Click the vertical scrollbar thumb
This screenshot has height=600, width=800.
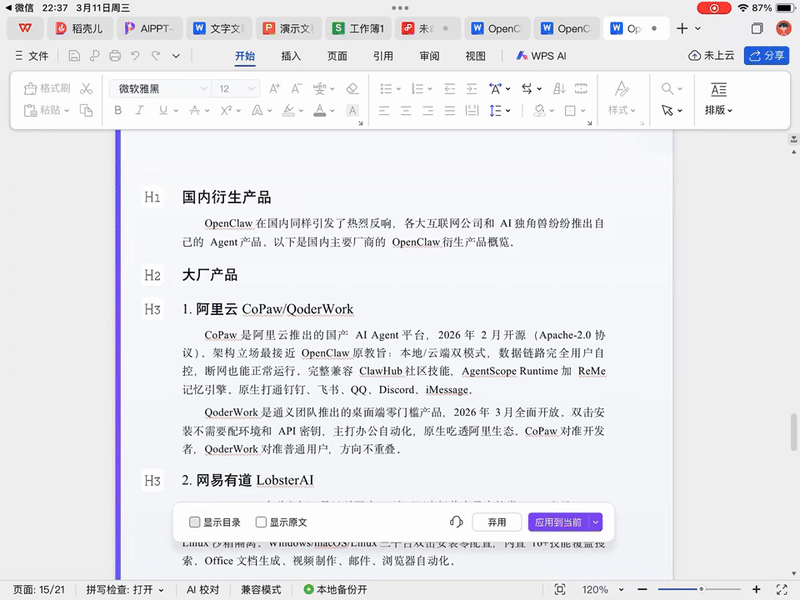pyautogui.click(x=793, y=432)
